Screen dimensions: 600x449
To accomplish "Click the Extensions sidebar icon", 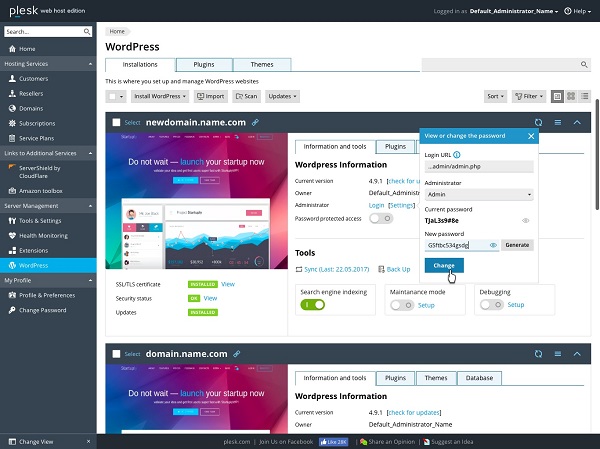I will (11, 250).
